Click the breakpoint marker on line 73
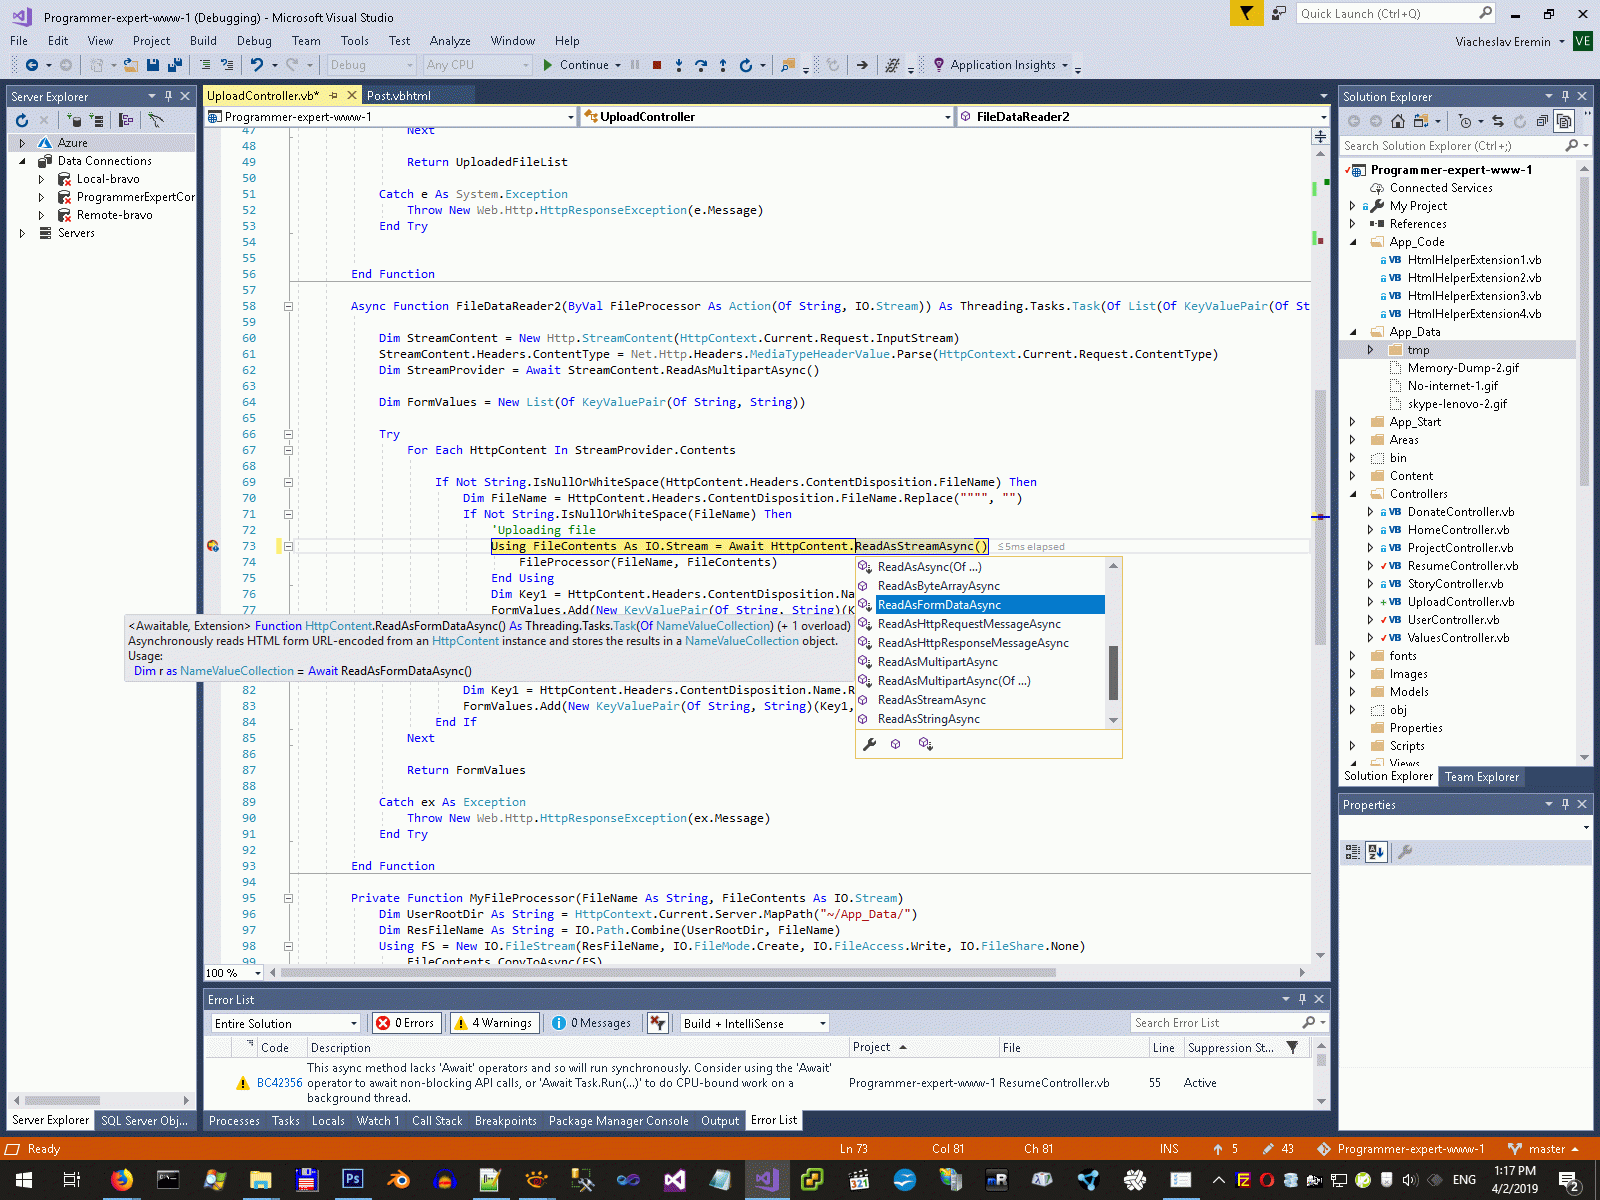 pyautogui.click(x=213, y=546)
